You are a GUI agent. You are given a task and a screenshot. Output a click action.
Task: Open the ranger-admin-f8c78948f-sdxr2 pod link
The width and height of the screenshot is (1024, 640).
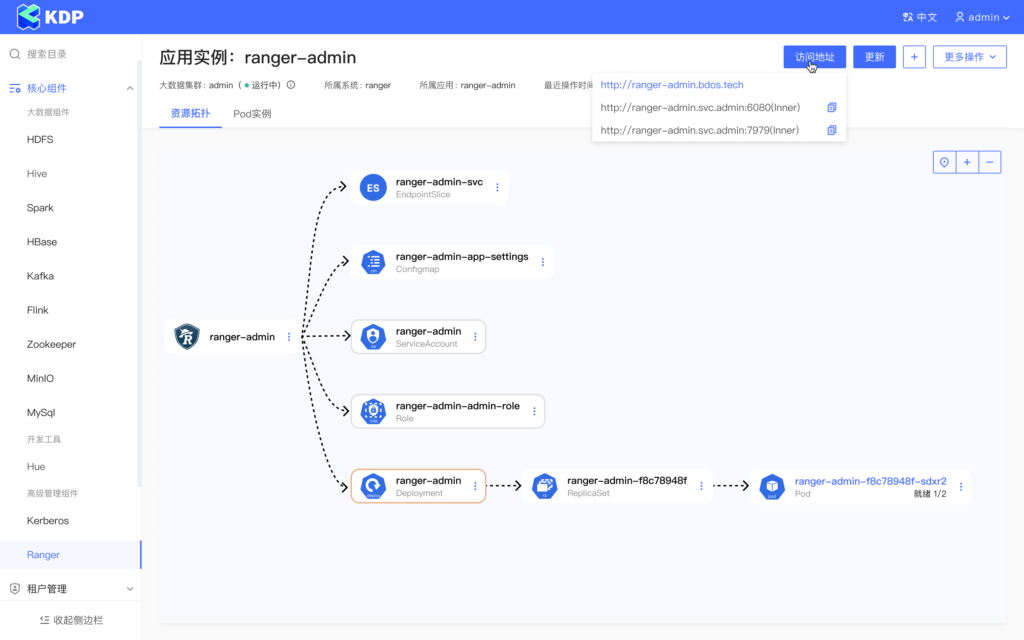pyautogui.click(x=870, y=481)
